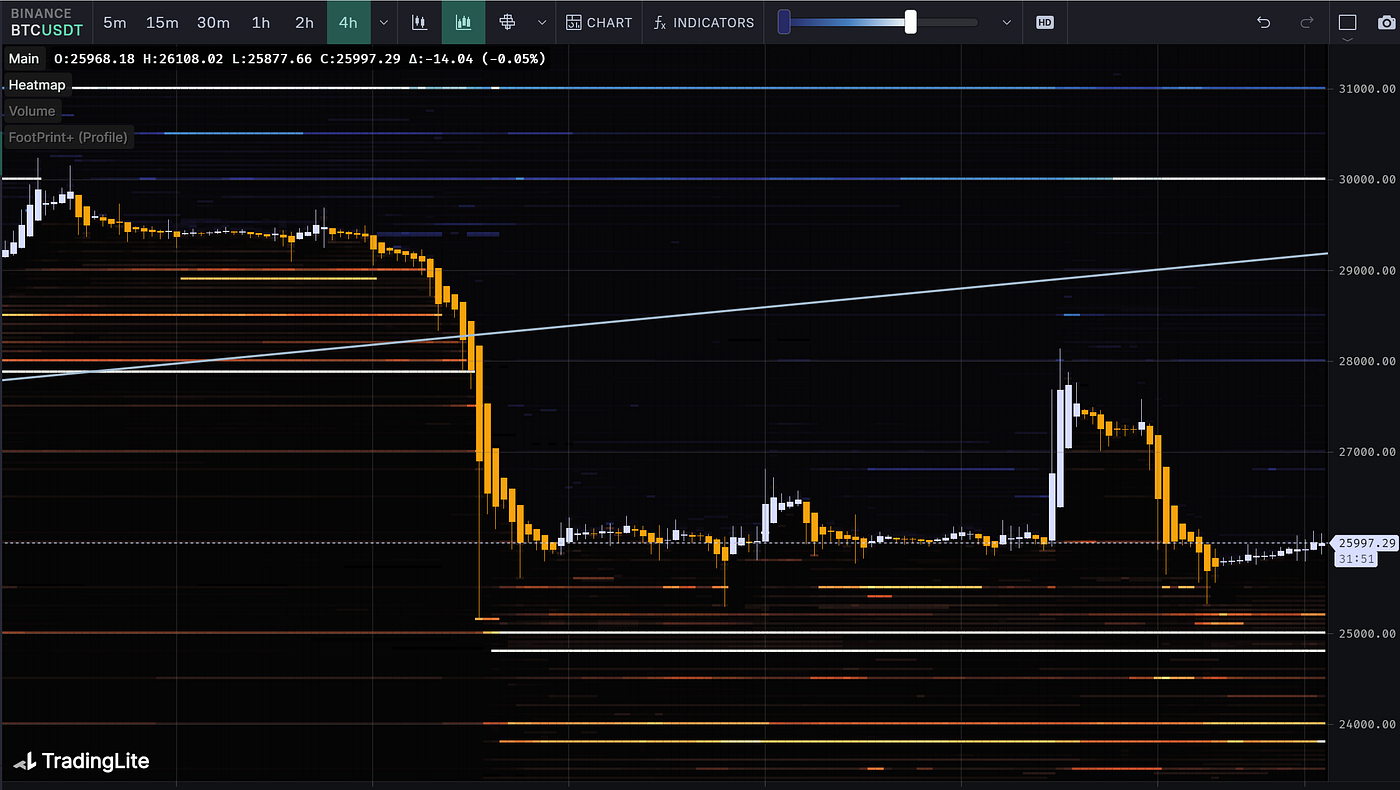Toggle the Volume indicator label
Screen dimensions: 1400x790
coord(32,111)
